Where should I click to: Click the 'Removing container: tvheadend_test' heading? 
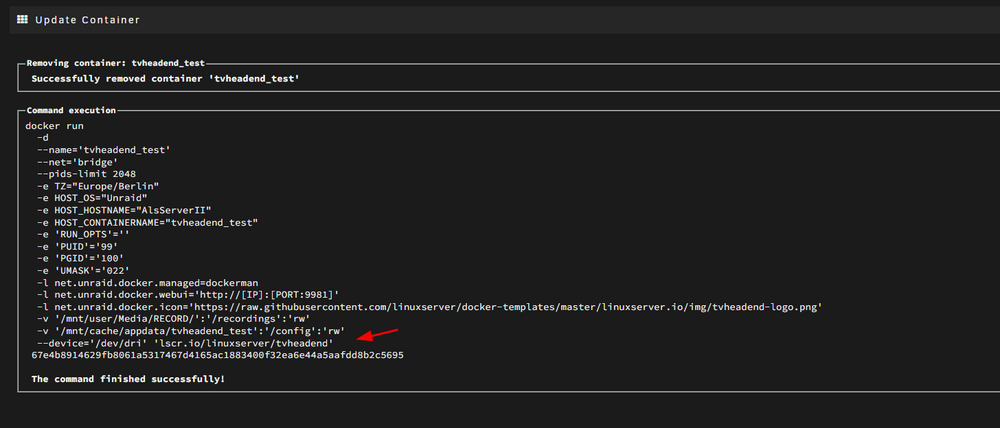[115, 63]
